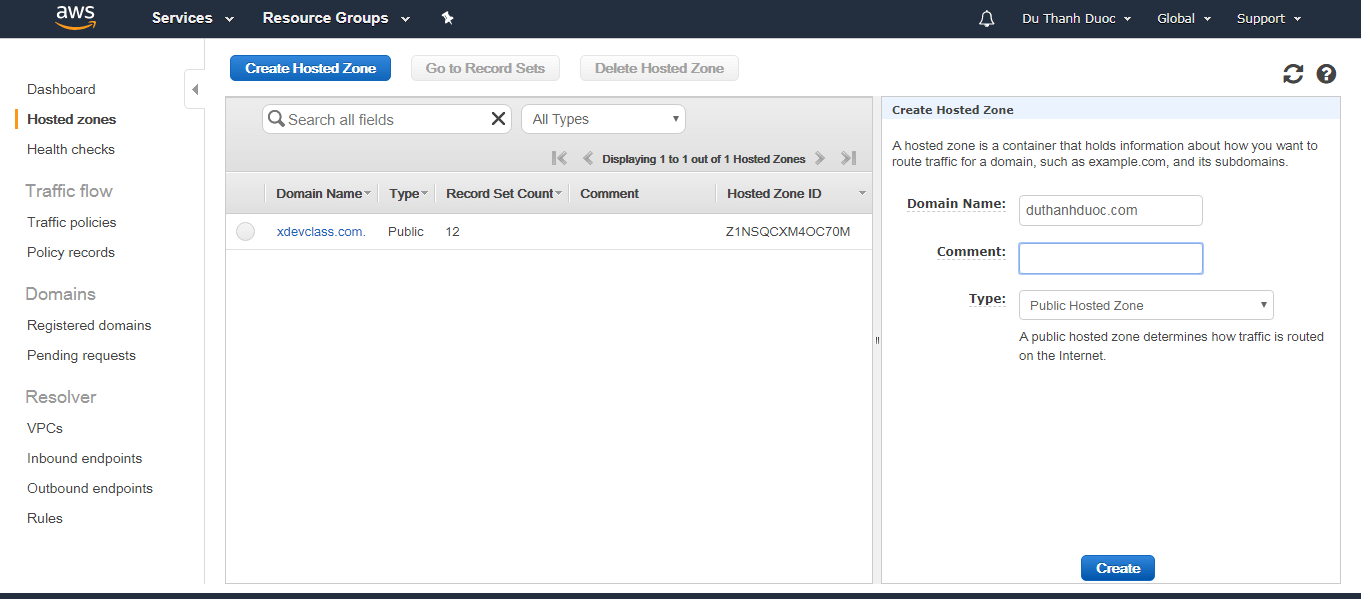This screenshot has width=1361, height=599.
Task: Click the search magnifier icon
Action: tap(276, 119)
